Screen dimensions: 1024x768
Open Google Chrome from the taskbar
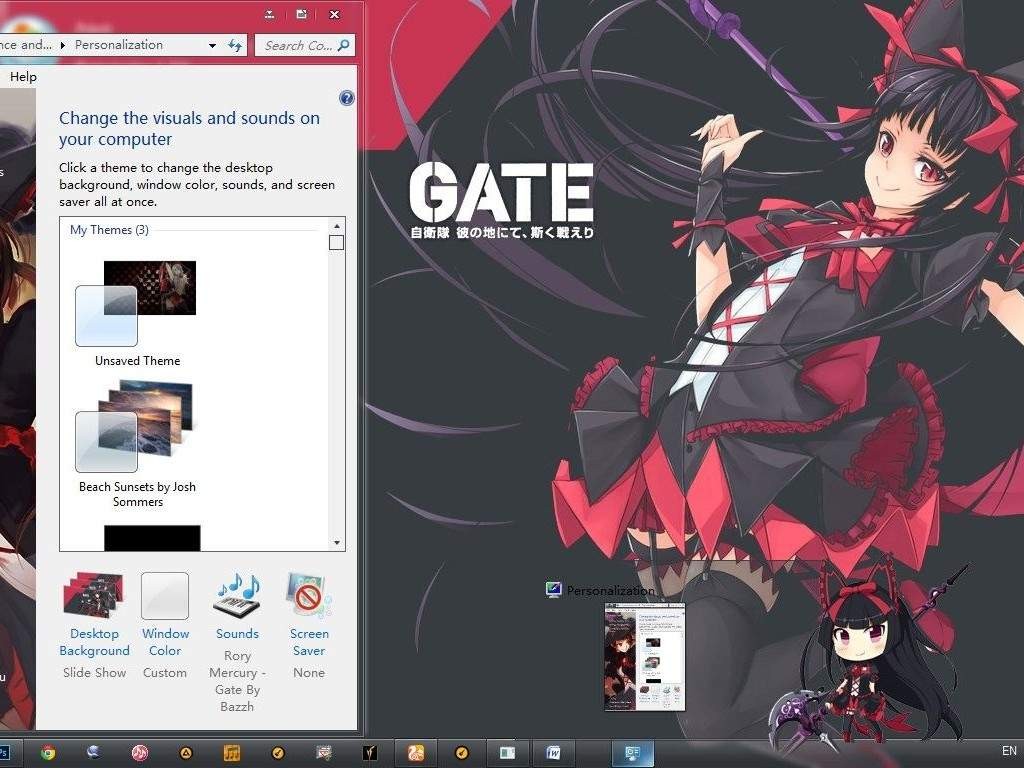(46, 751)
